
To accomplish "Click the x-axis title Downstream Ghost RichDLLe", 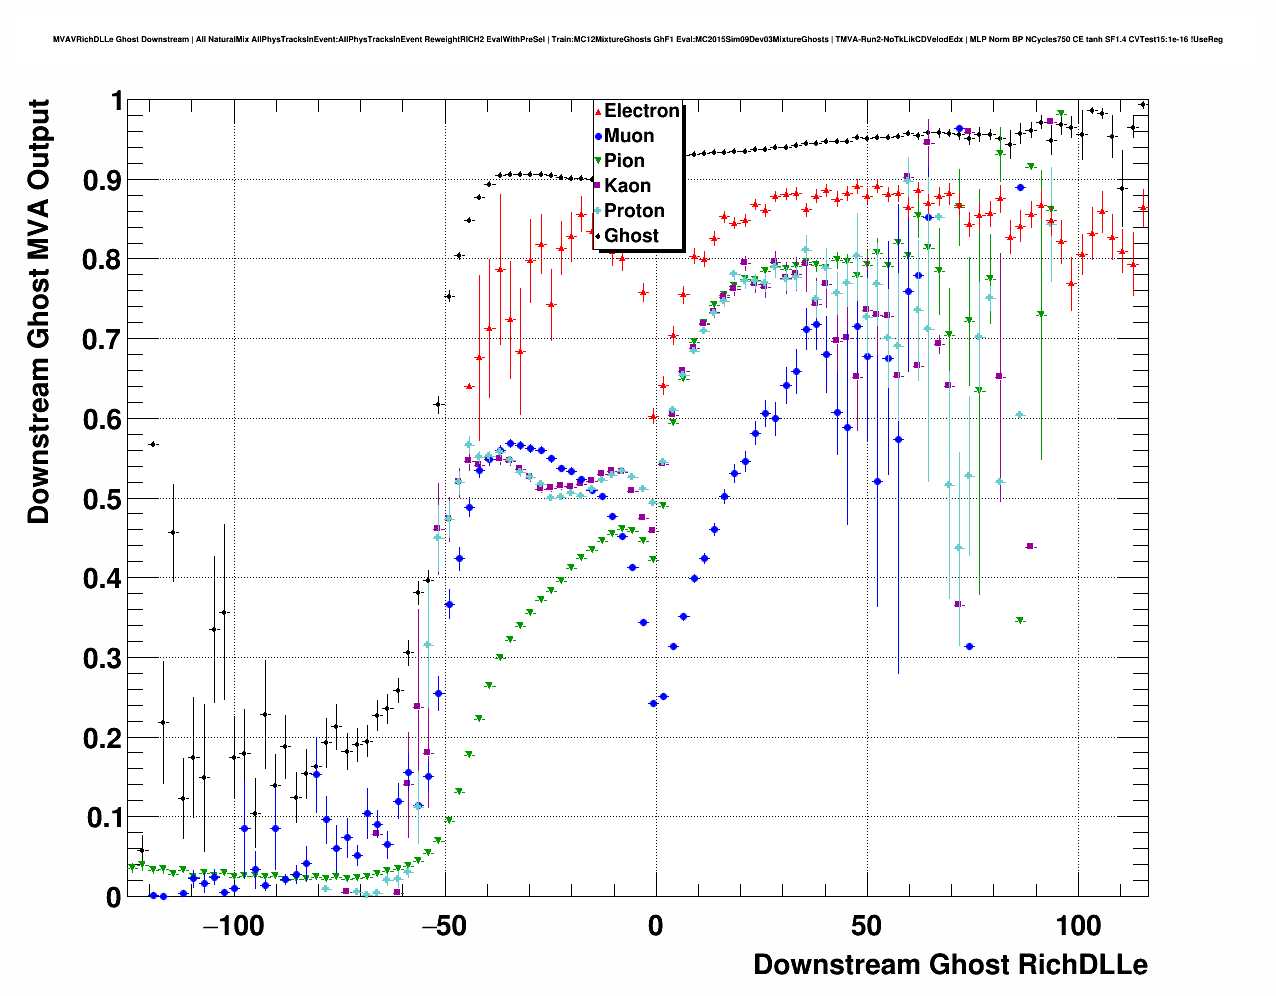I will 950,965.
